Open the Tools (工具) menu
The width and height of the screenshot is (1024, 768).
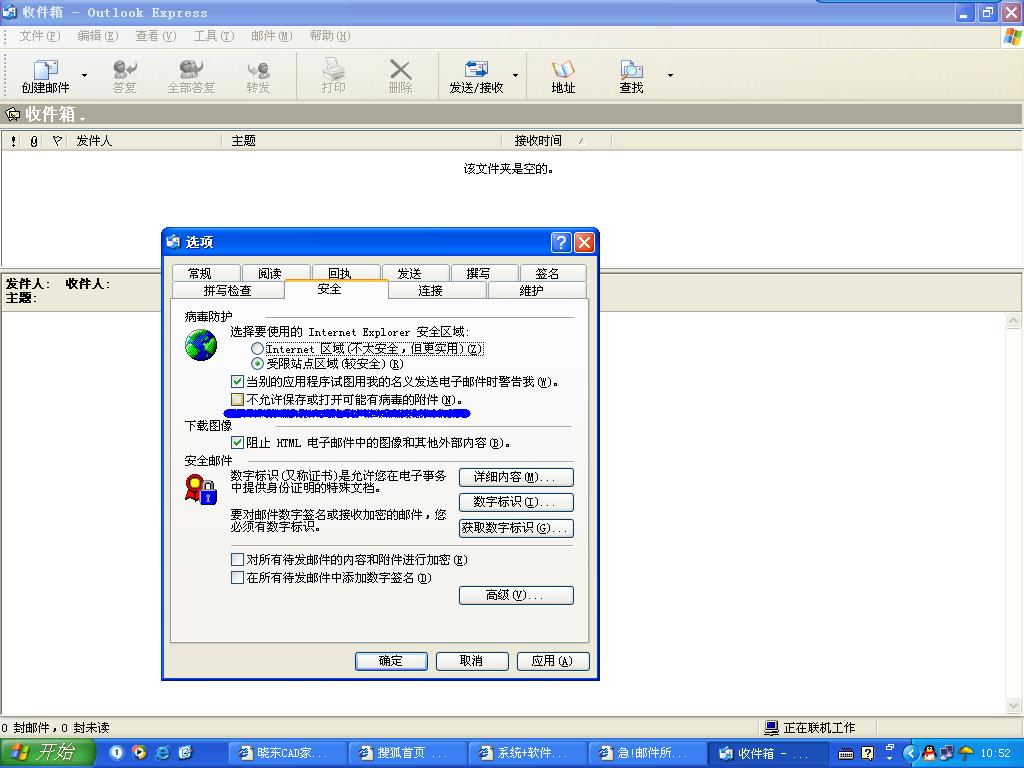tap(214, 36)
